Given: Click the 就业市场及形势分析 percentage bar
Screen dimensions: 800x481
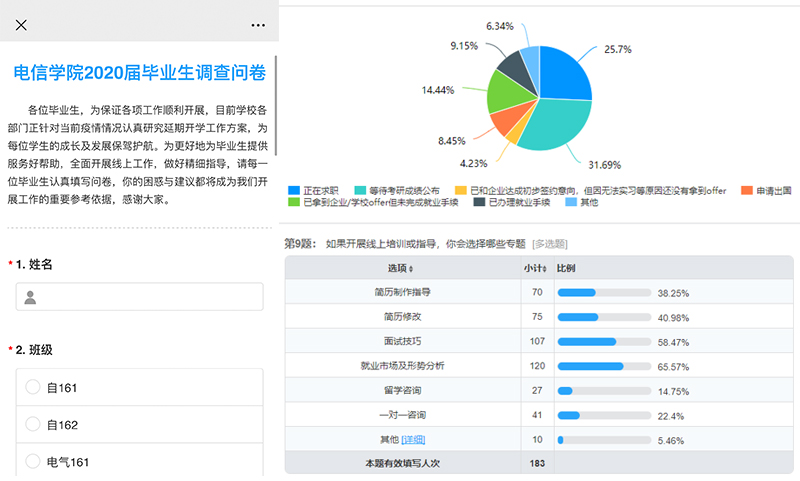Looking at the screenshot, I should 590,366.
